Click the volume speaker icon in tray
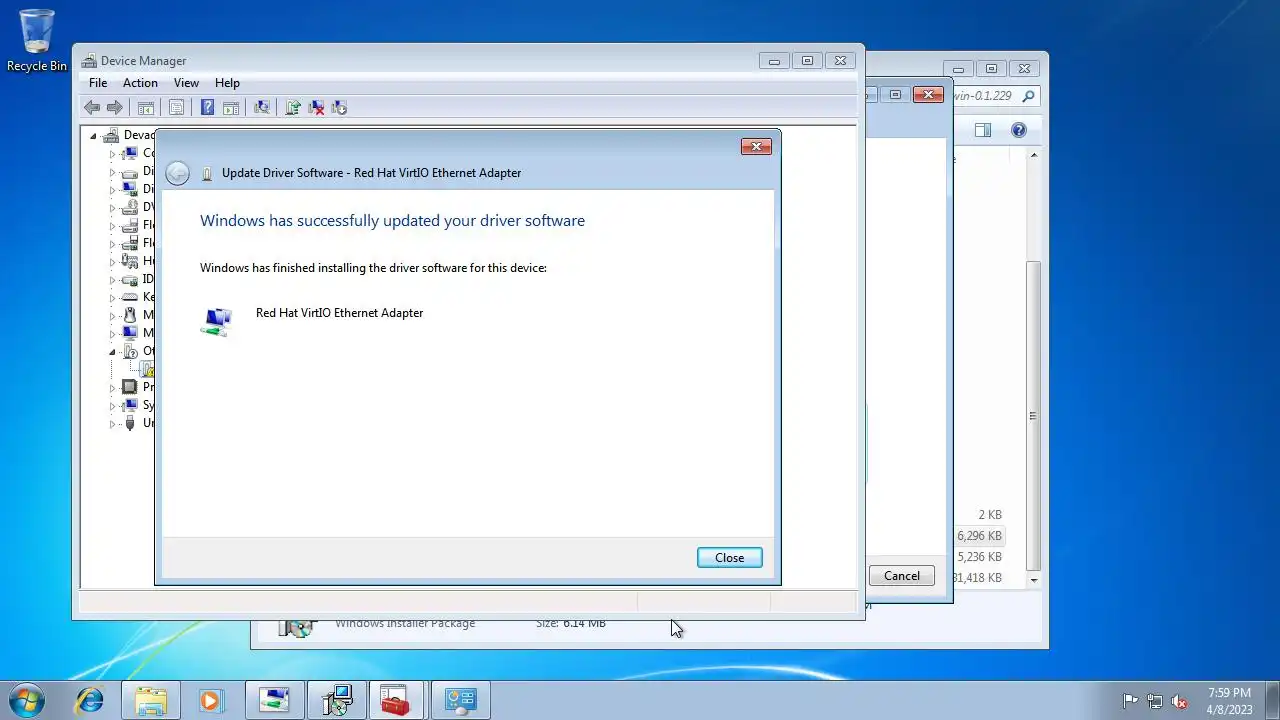Screen dimensions: 1280x720 [x=1179, y=701]
